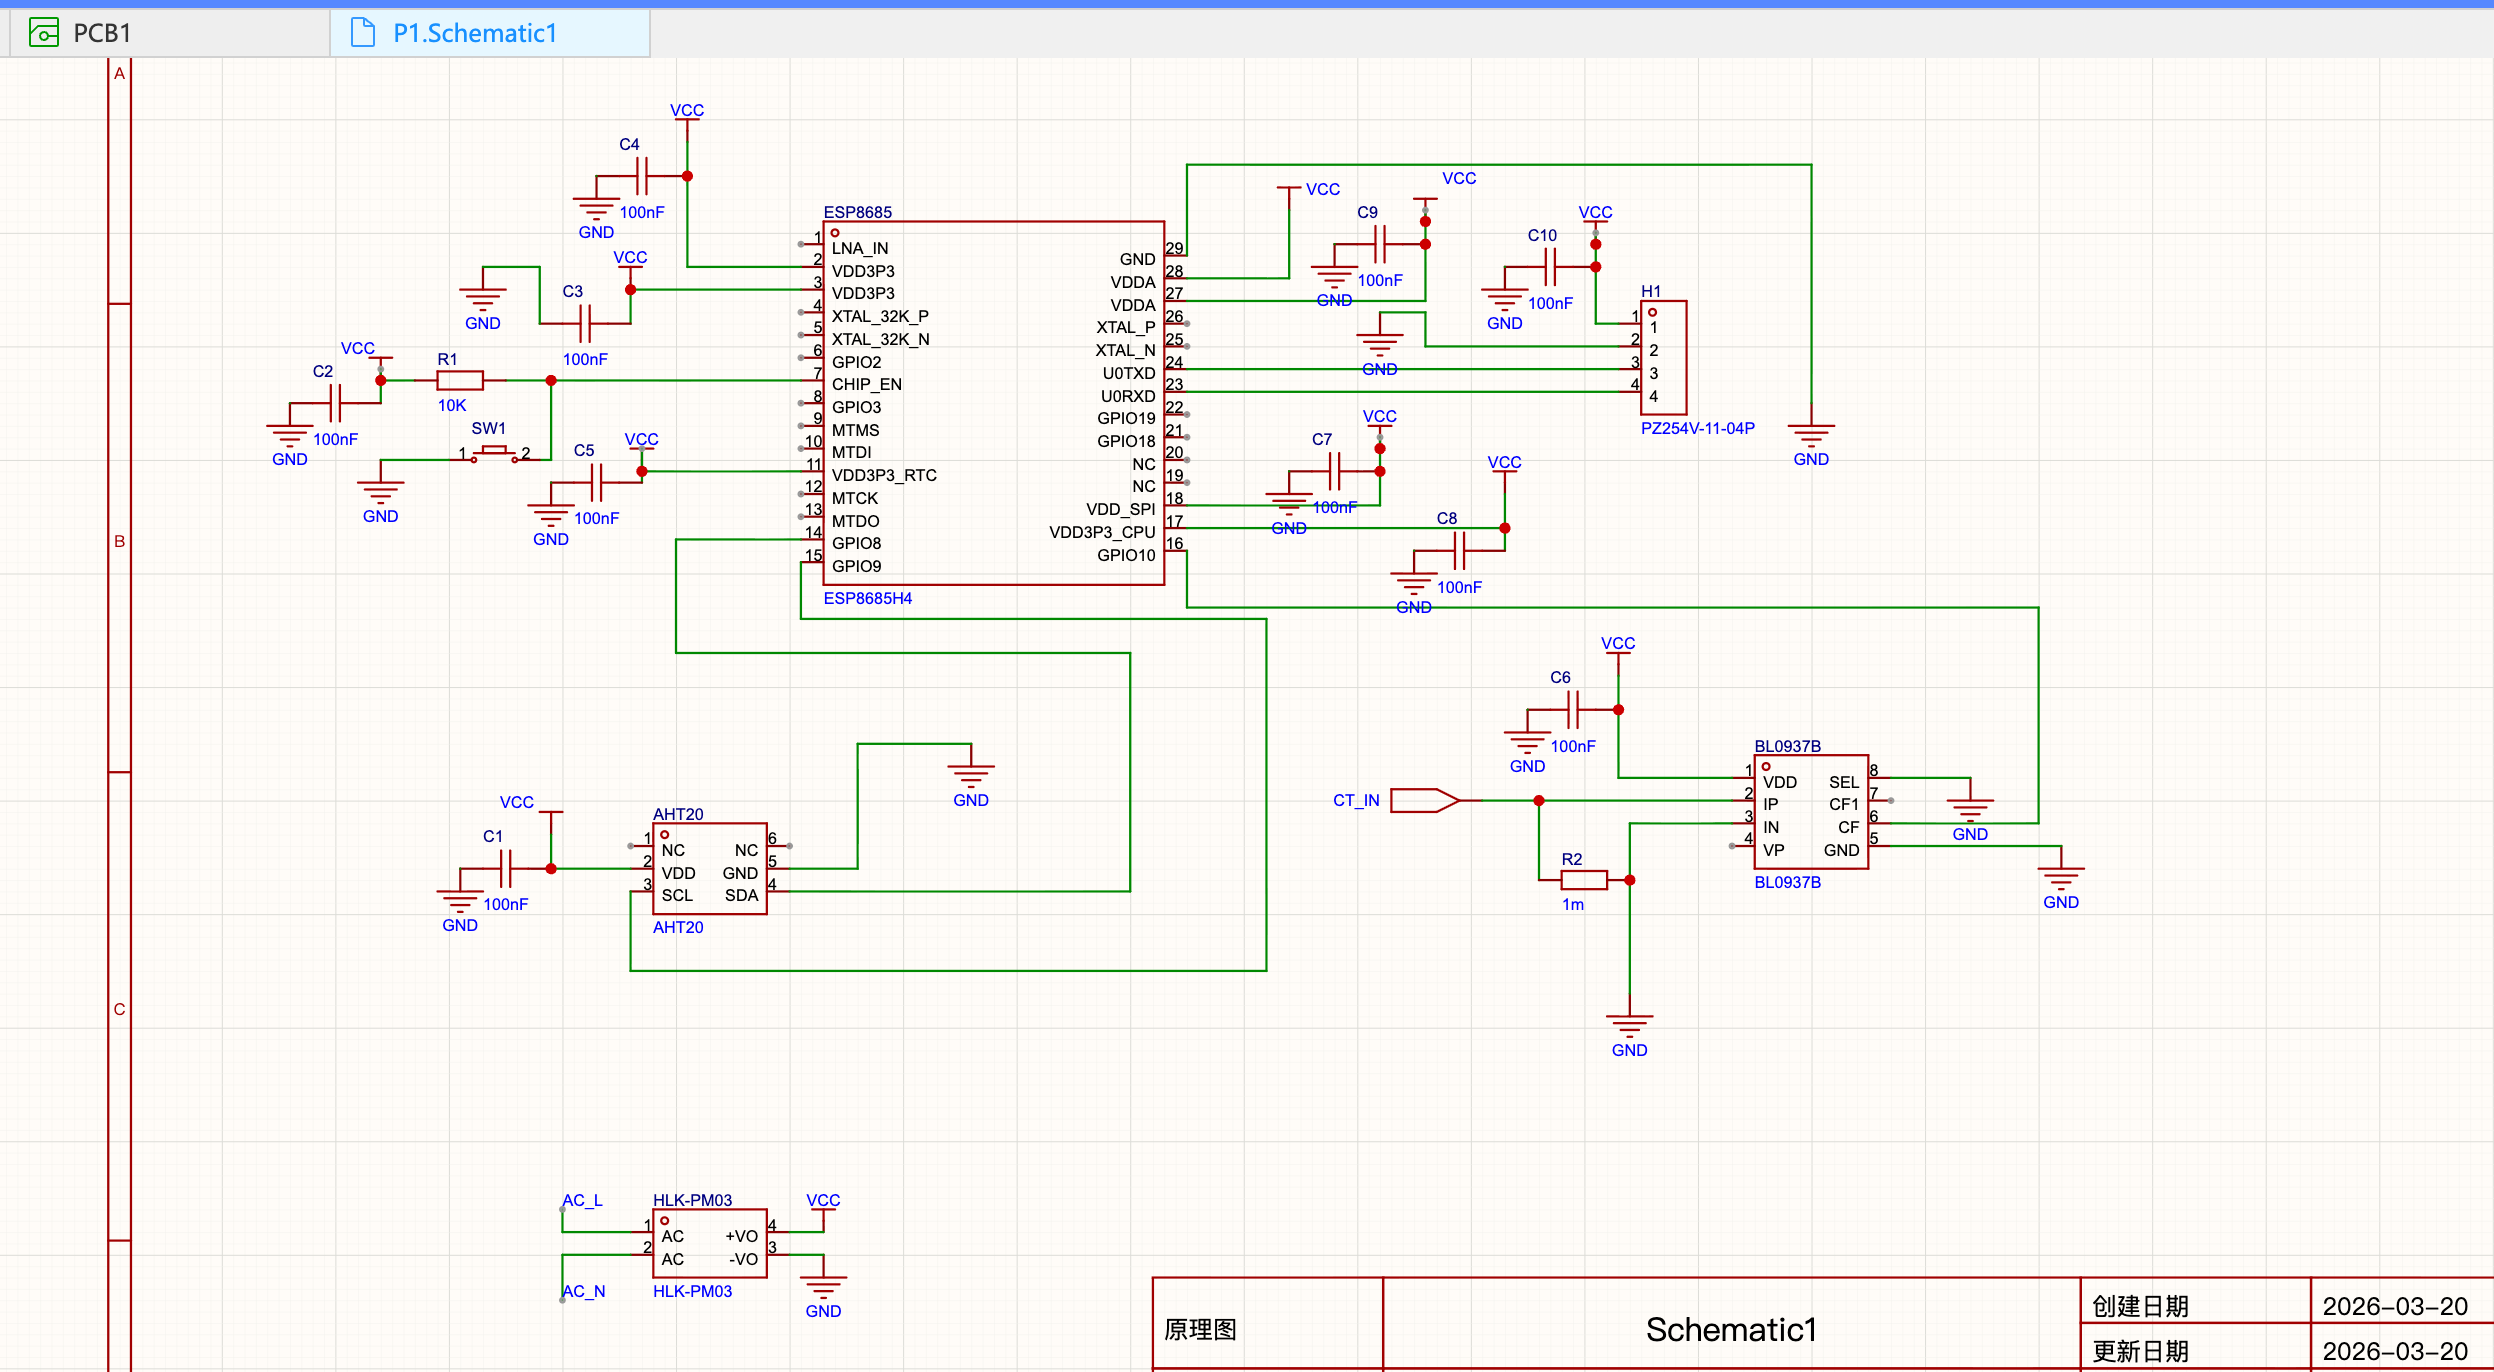Select the AHT20 sensor symbol

pyautogui.click(x=709, y=869)
